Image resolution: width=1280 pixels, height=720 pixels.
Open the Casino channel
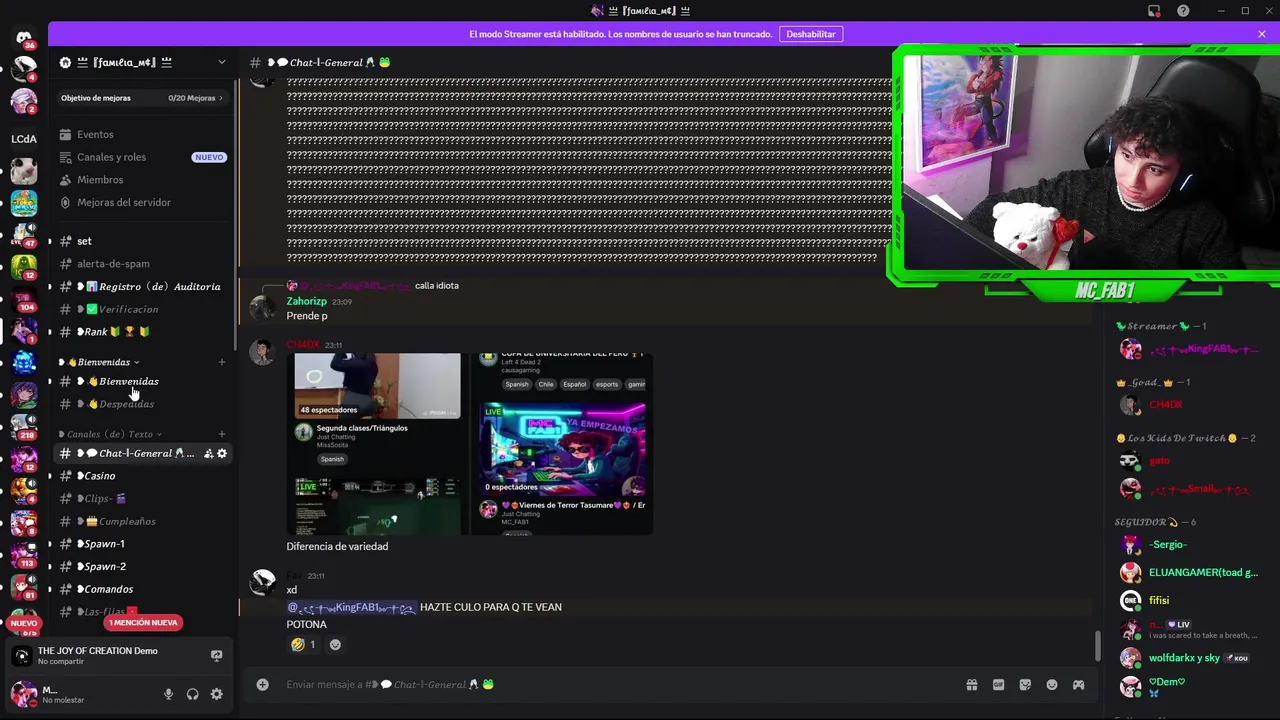(142, 476)
